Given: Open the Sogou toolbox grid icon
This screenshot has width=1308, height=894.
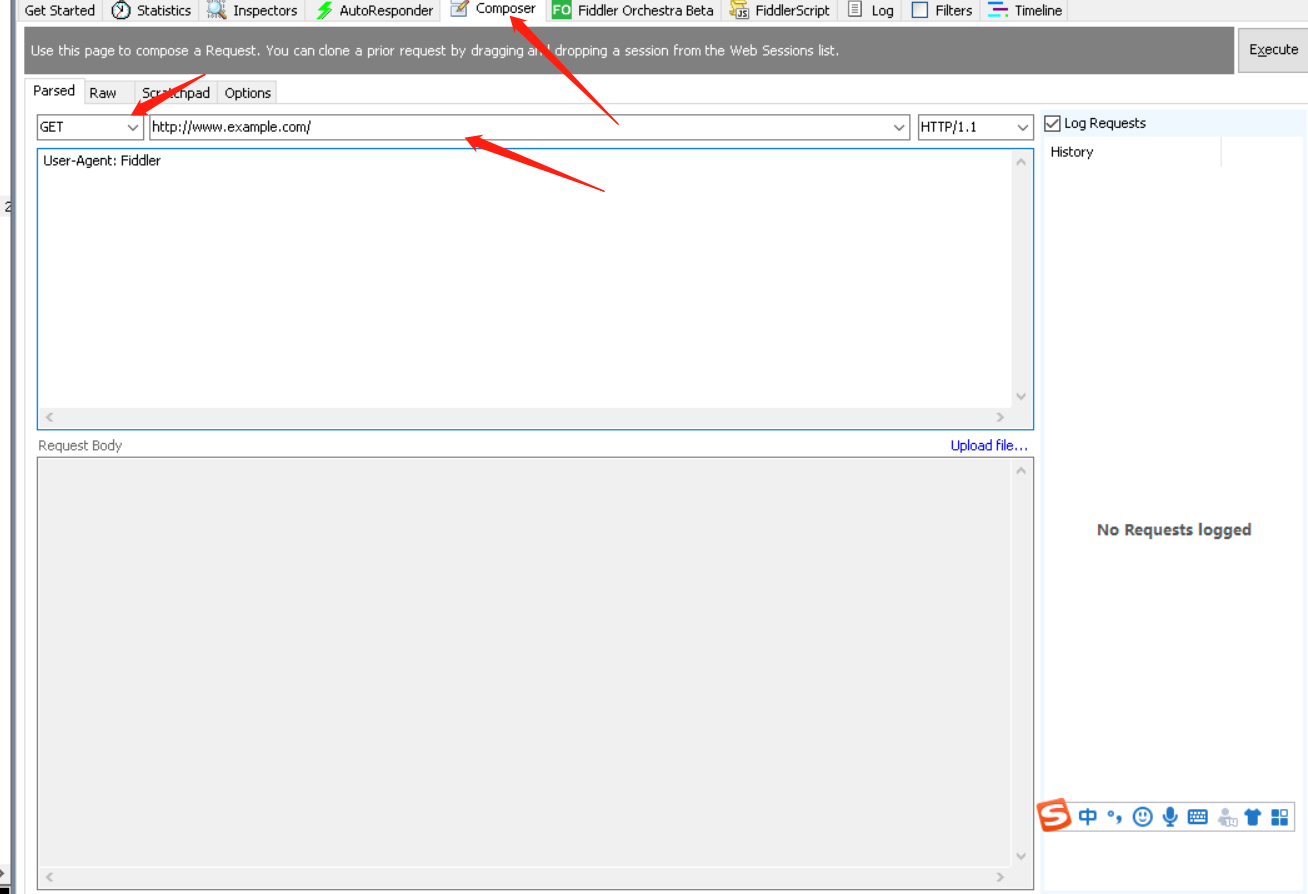Looking at the screenshot, I should tap(1280, 817).
